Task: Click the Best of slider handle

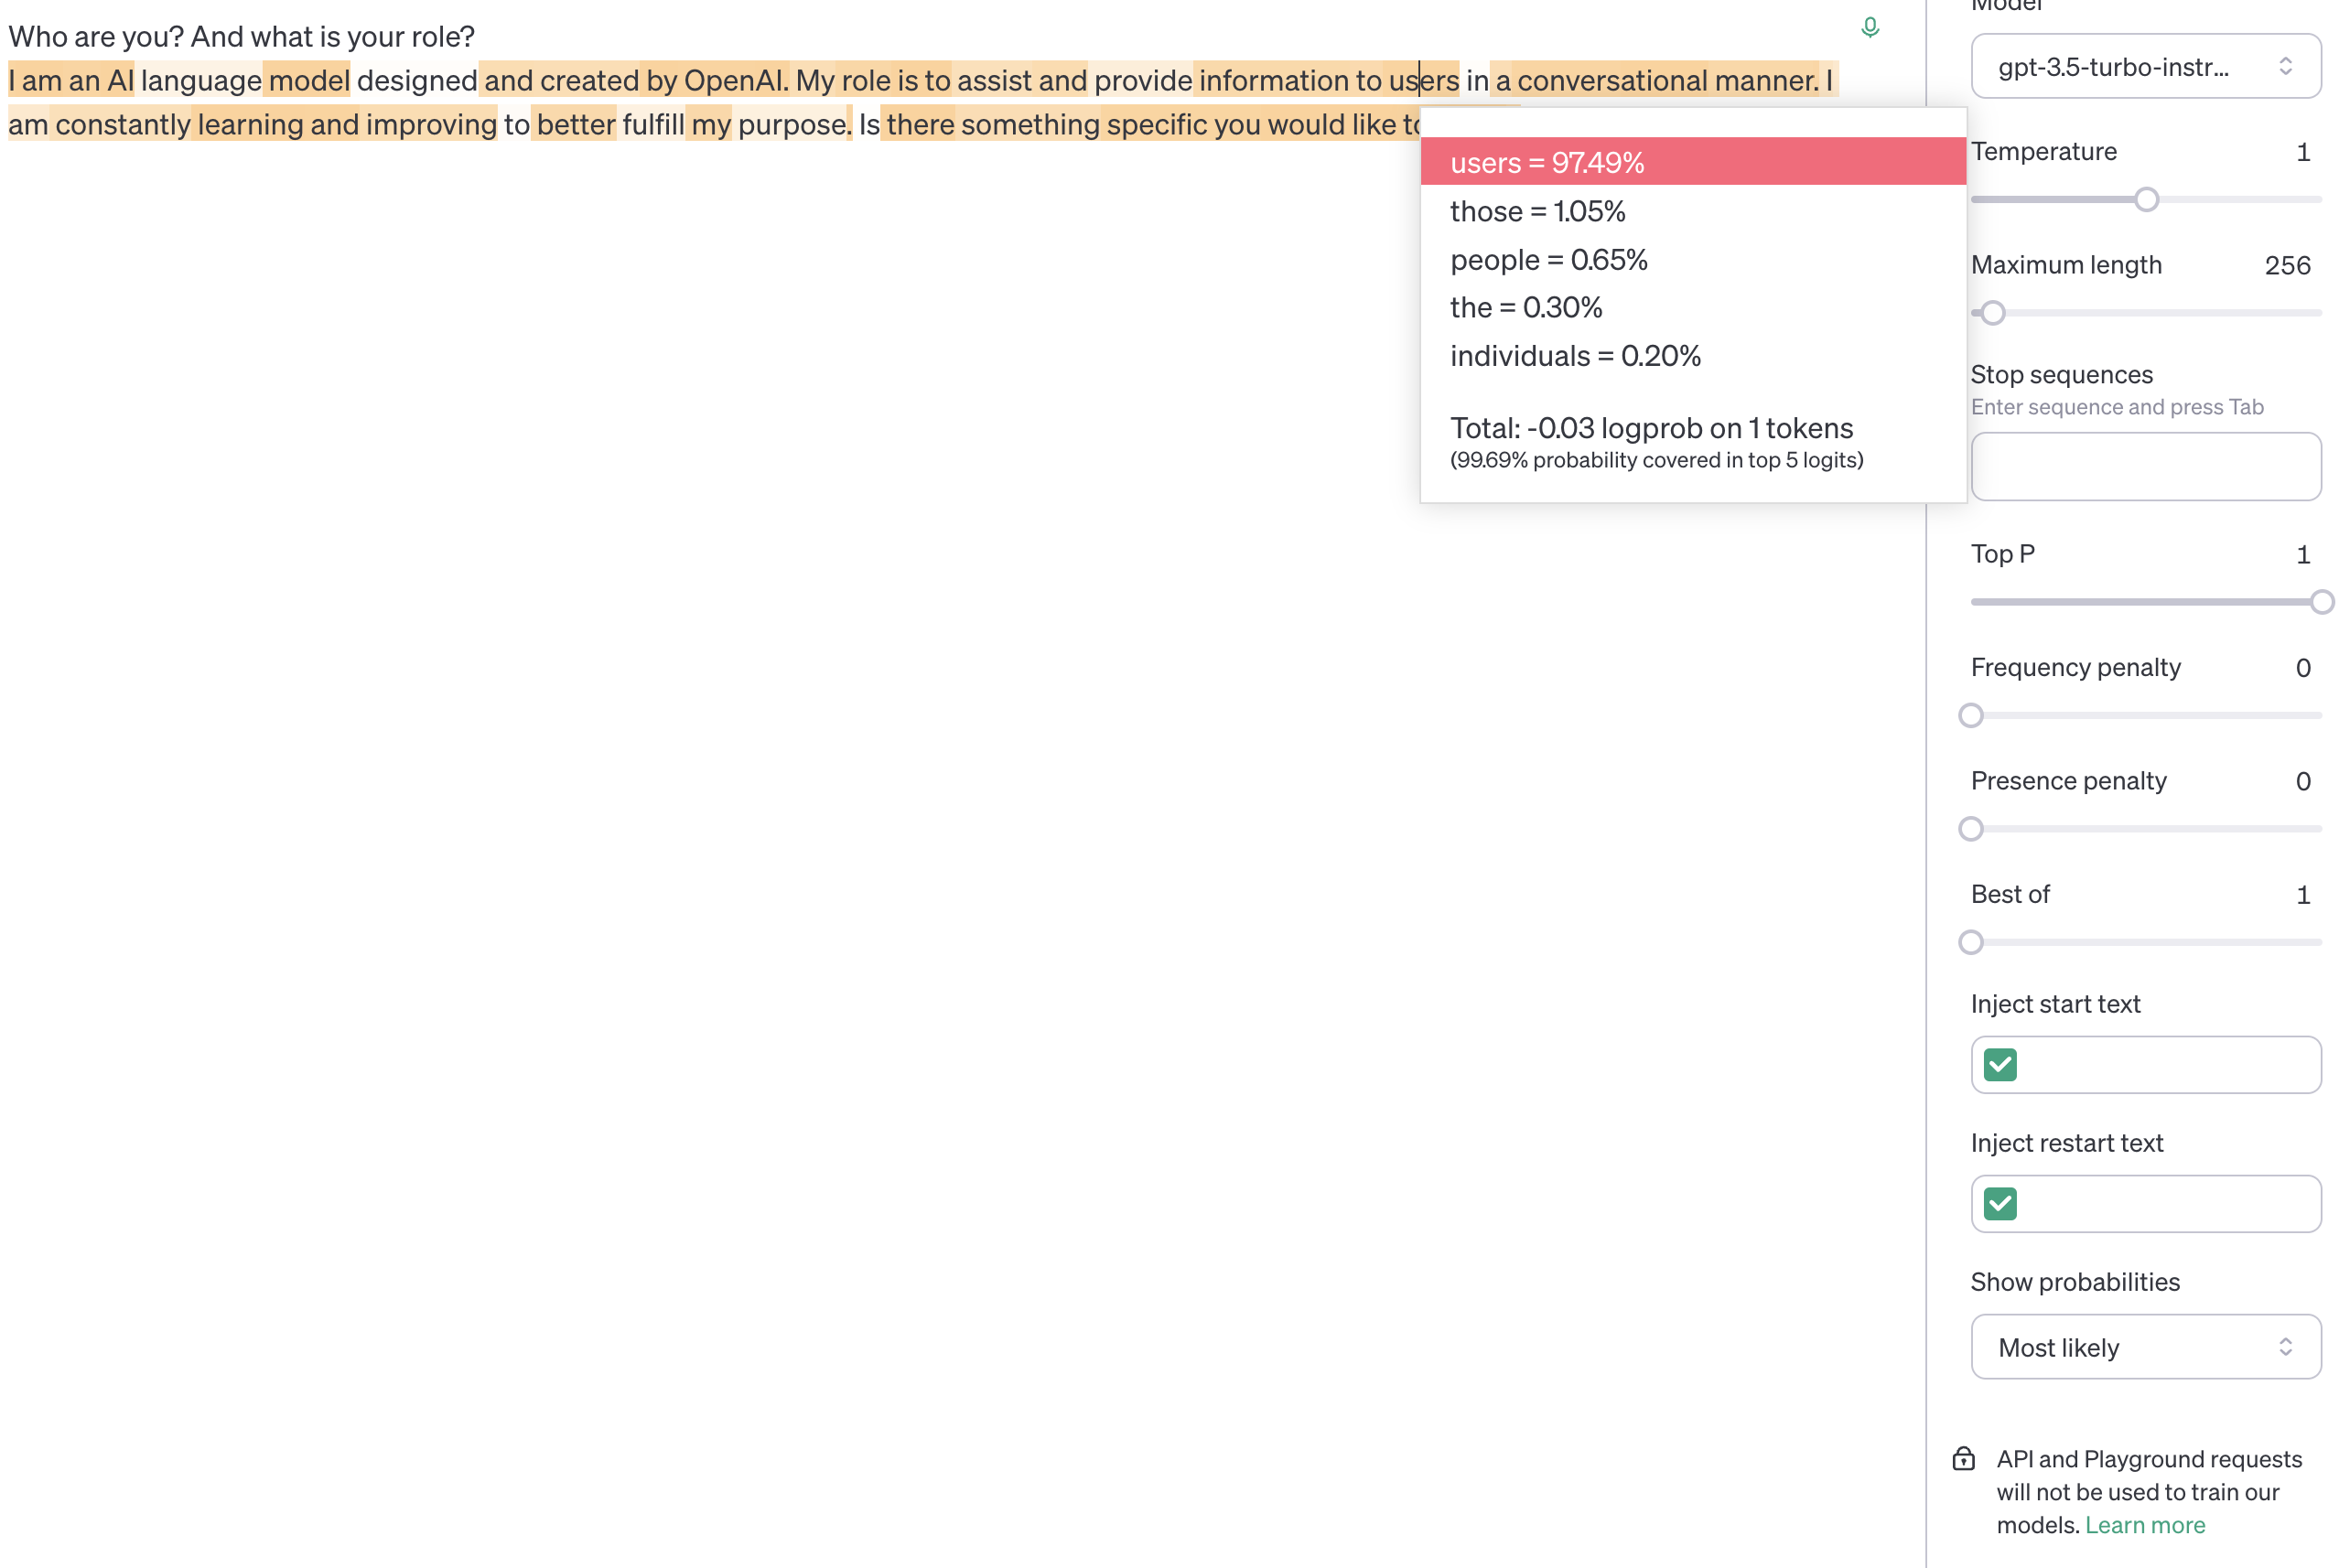Action: click(1970, 942)
